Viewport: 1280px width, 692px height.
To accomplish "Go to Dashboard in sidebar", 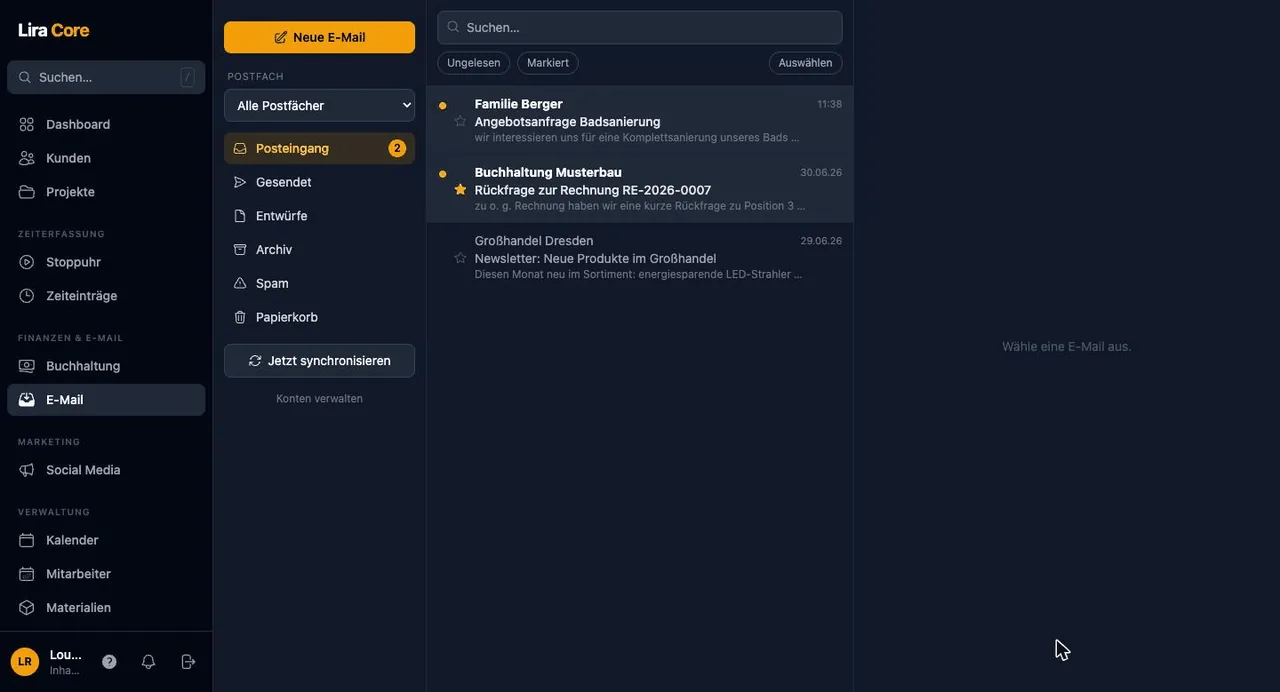I will tap(106, 125).
